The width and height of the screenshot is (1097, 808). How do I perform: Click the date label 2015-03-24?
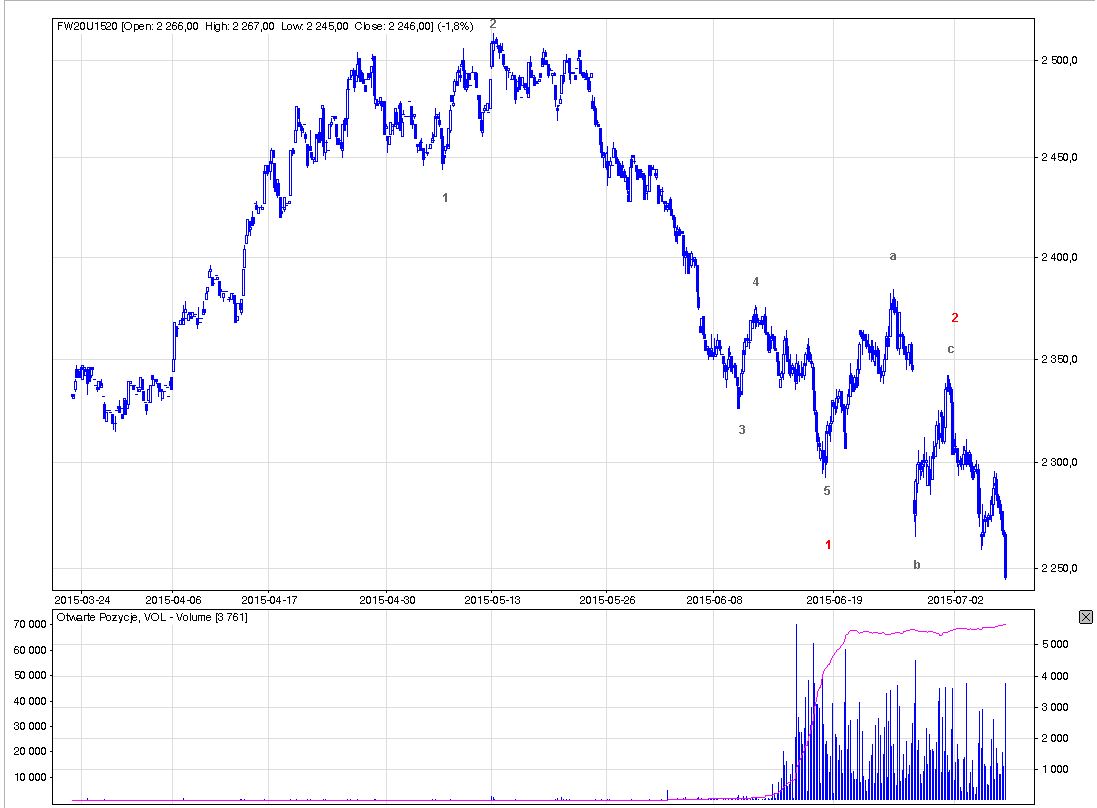(82, 600)
